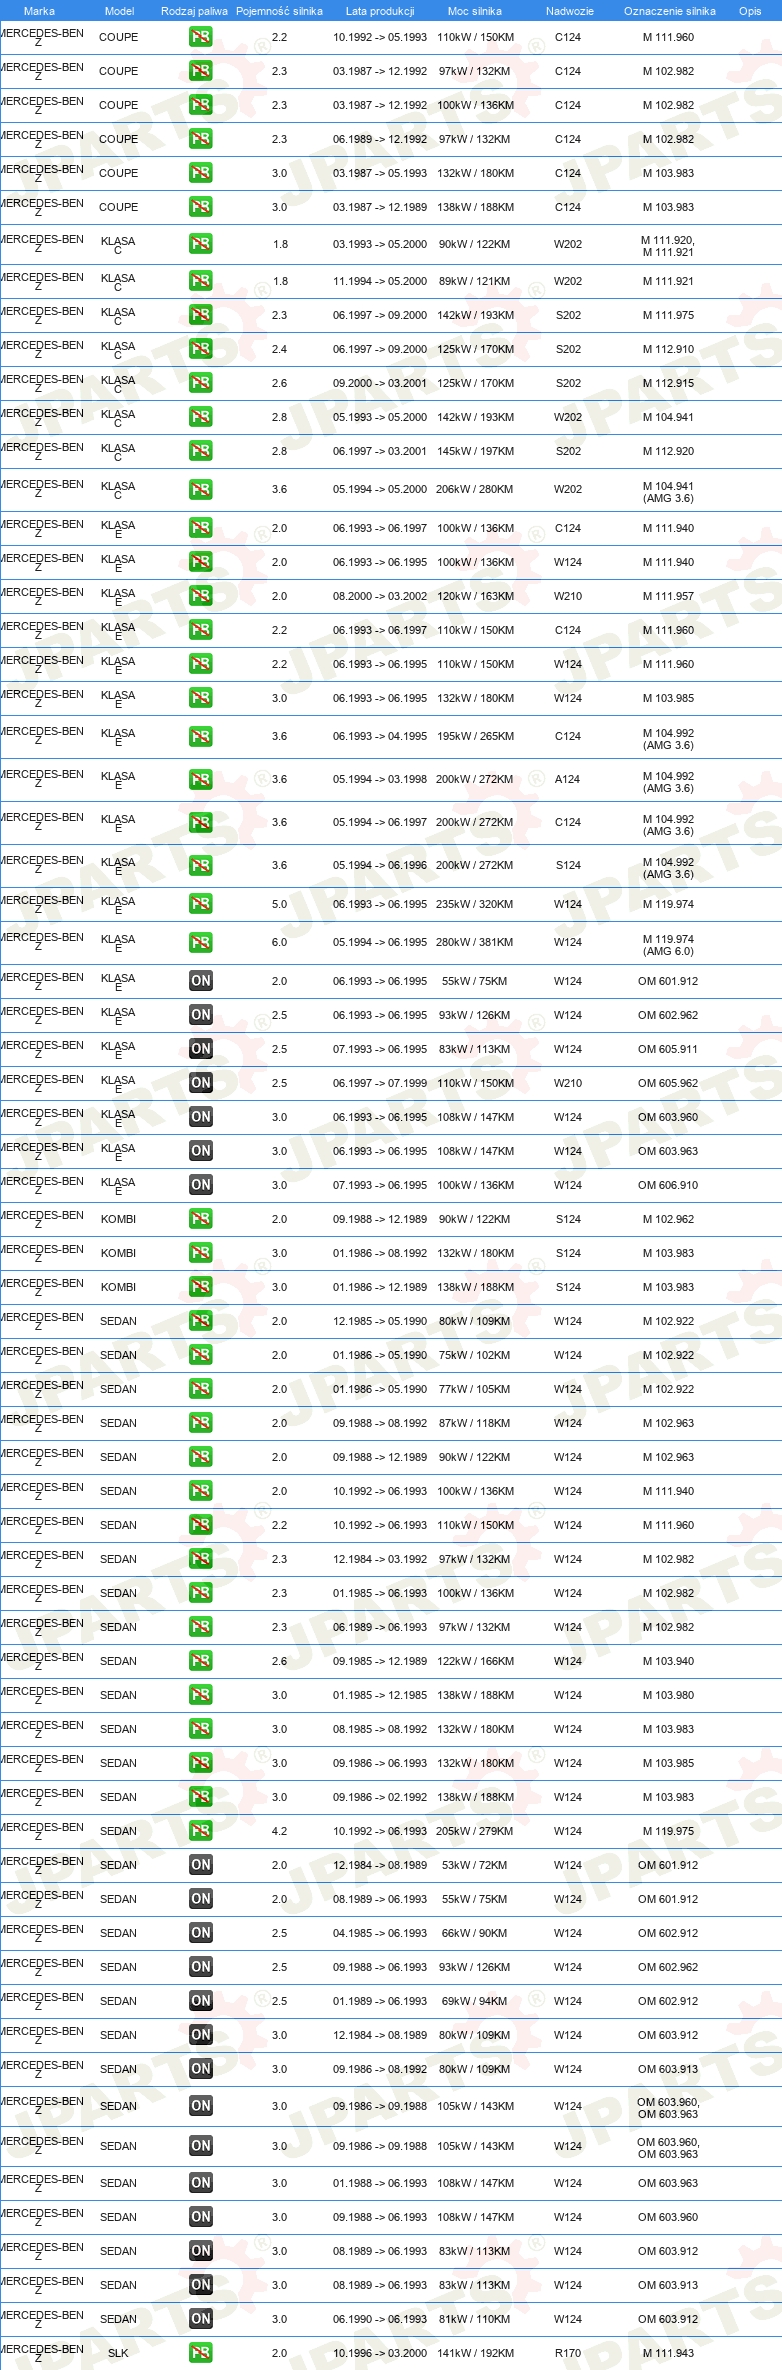Image resolution: width=782 pixels, height=2370 pixels.
Task: Click the PB icon in the 195kW / 265KM row
Action: [x=201, y=737]
